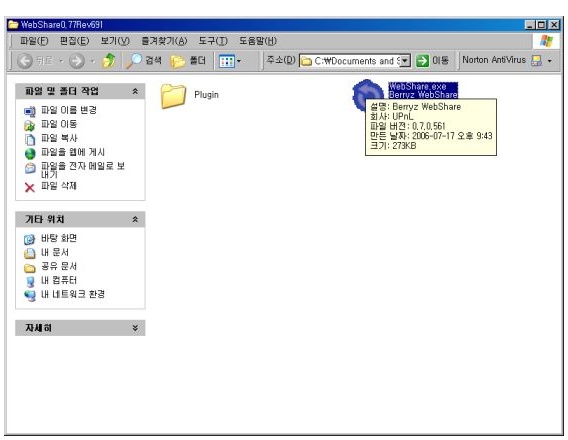Click the WebShare.exe file name

pos(417,87)
